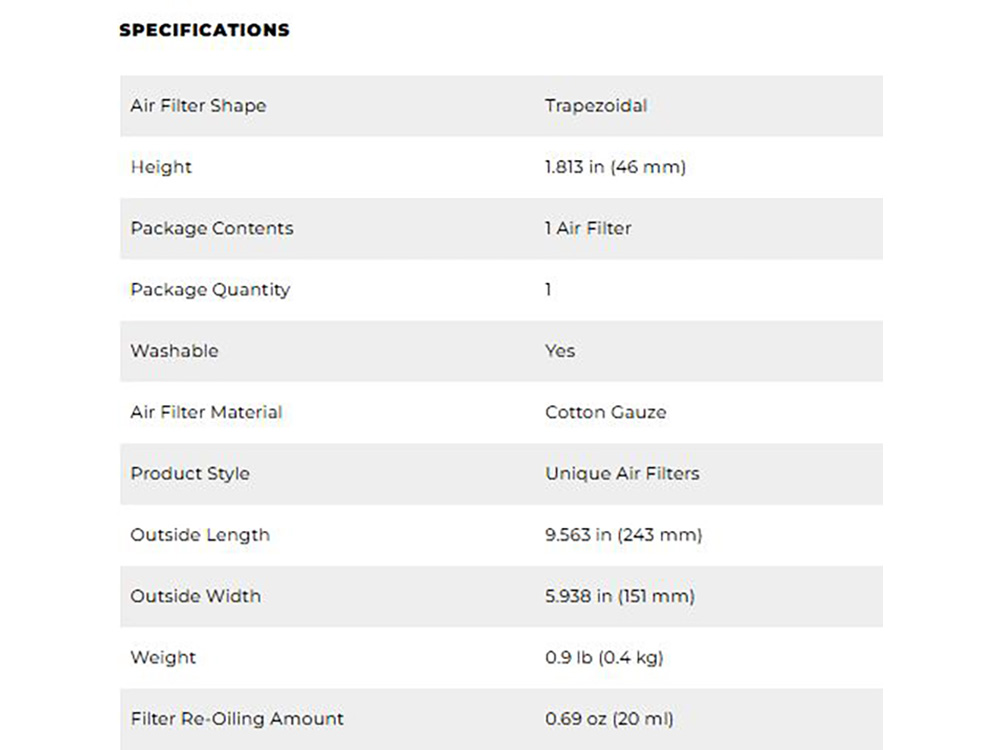Screen dimensions: 1000x750
Task: Click the Package Quantity label
Action: point(210,290)
